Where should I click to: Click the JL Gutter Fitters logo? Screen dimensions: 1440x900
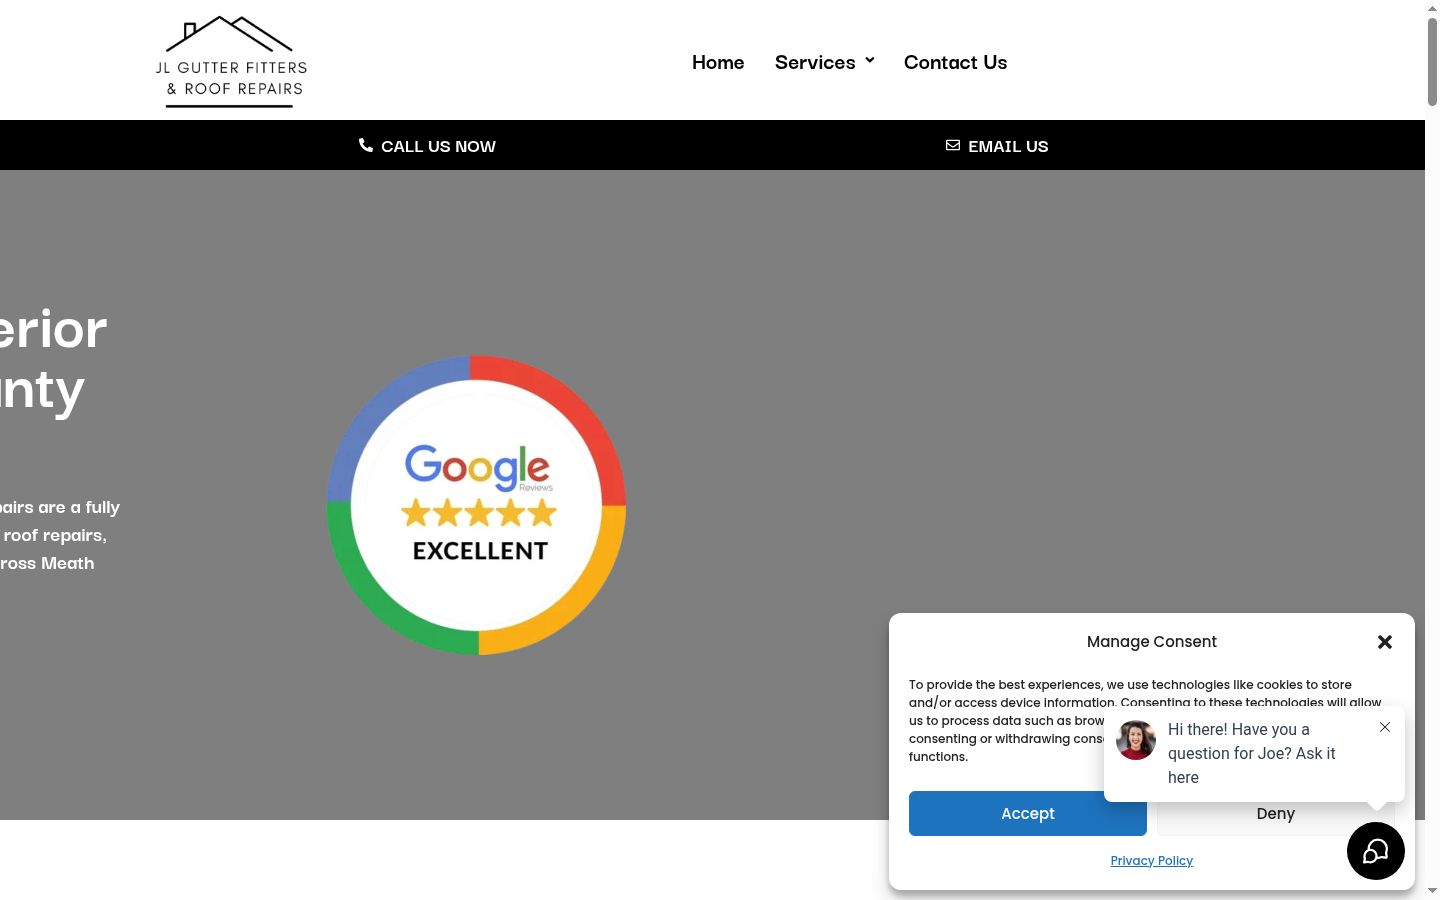pos(231,61)
